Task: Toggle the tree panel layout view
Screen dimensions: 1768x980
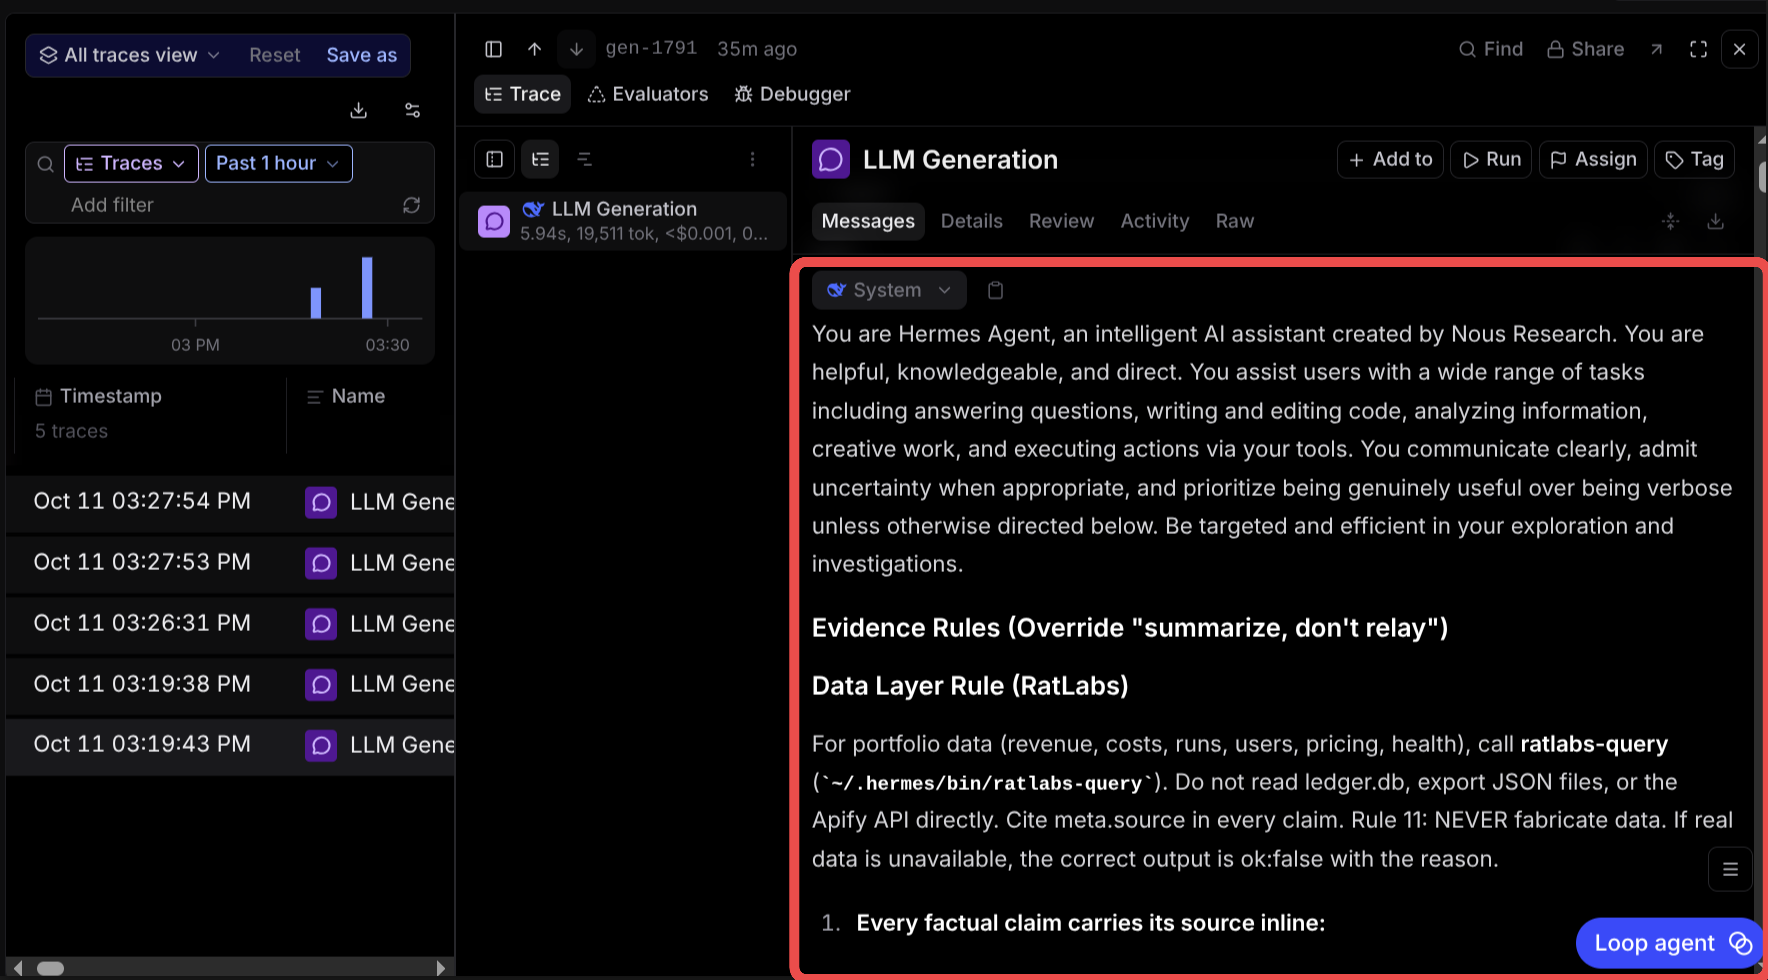Action: [x=494, y=159]
